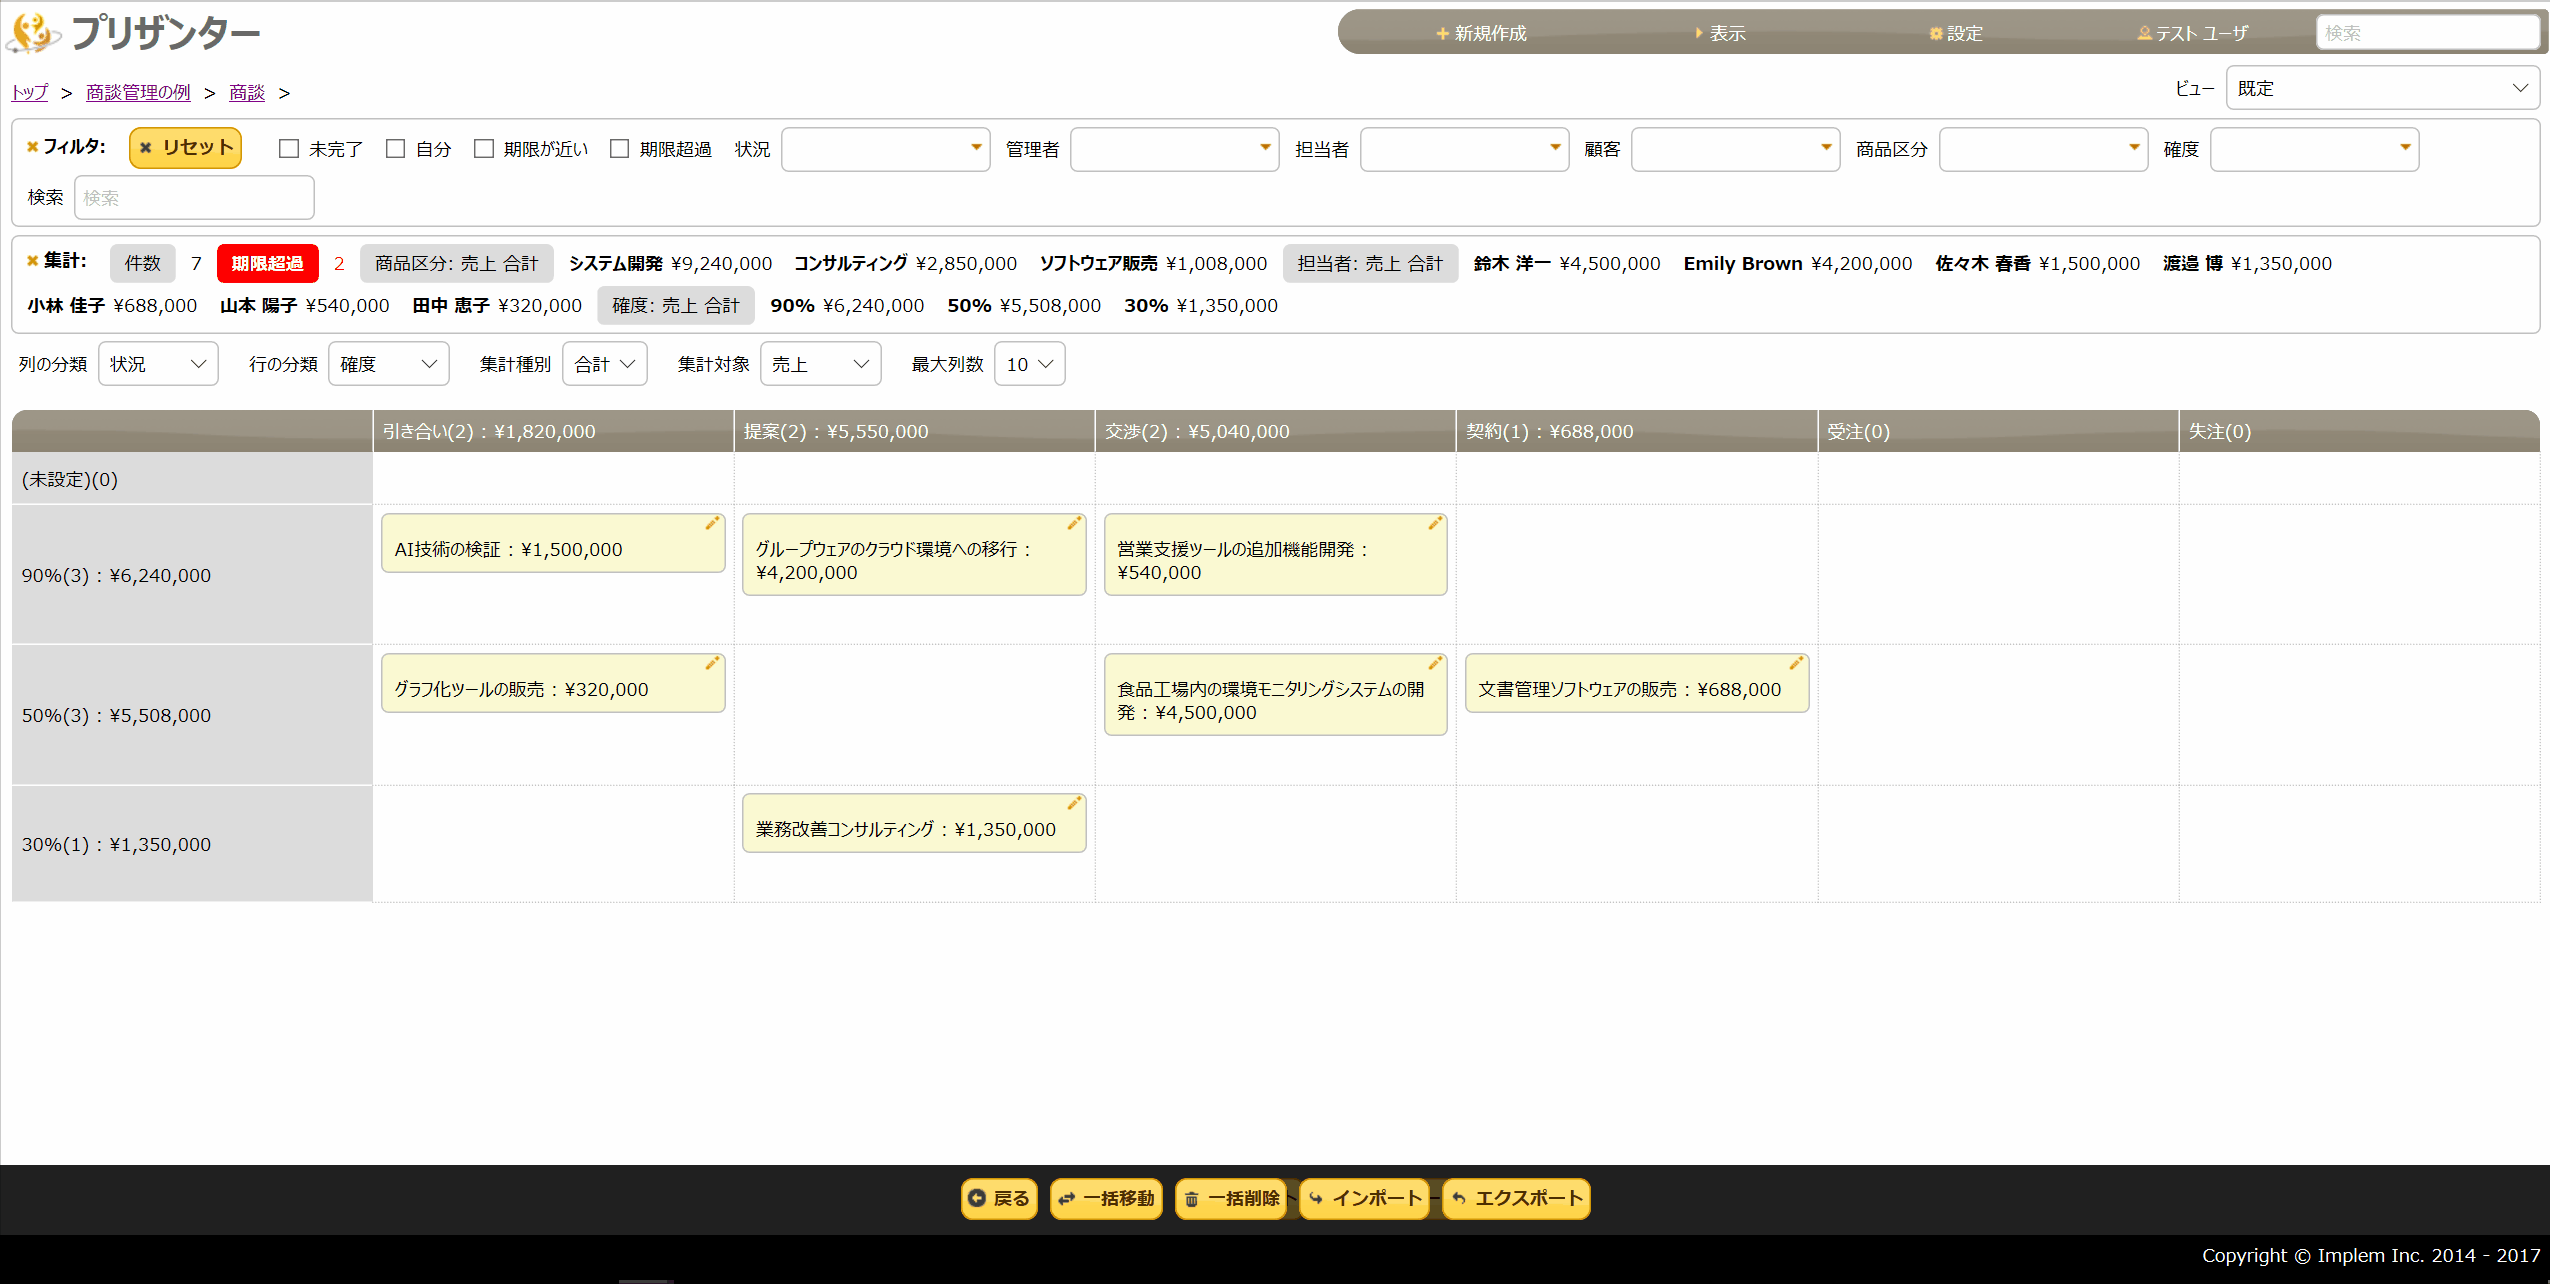Click edit pencil on 文書管理ソフトウェアの販売 card
Screen dimensions: 2550x1284
tap(1796, 664)
